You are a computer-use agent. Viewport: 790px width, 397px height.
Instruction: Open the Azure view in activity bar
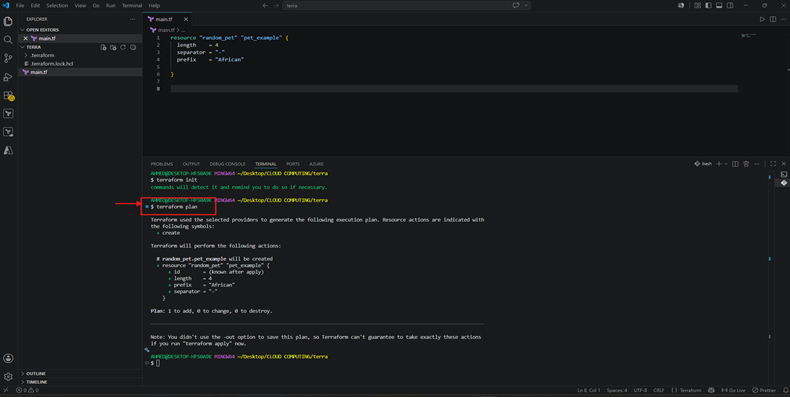point(8,150)
